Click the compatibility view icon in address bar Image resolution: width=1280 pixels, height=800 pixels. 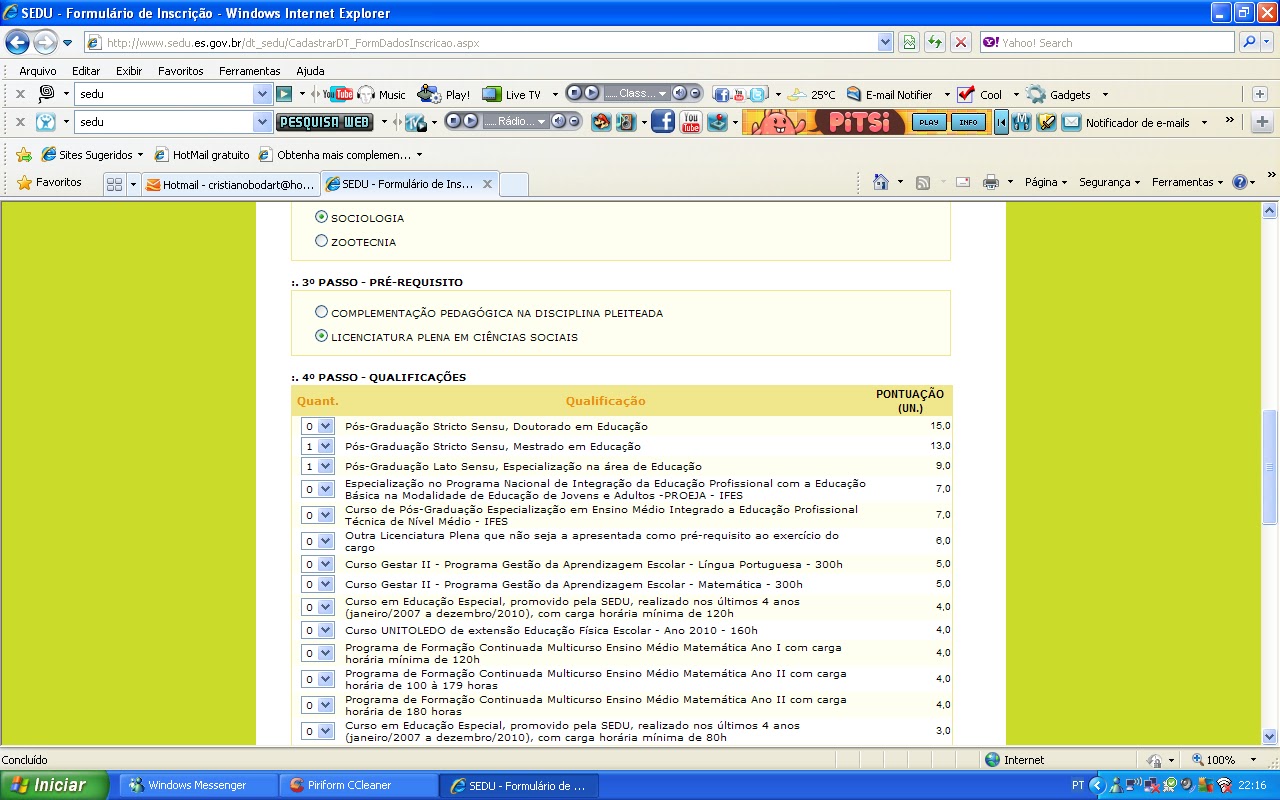coord(909,42)
